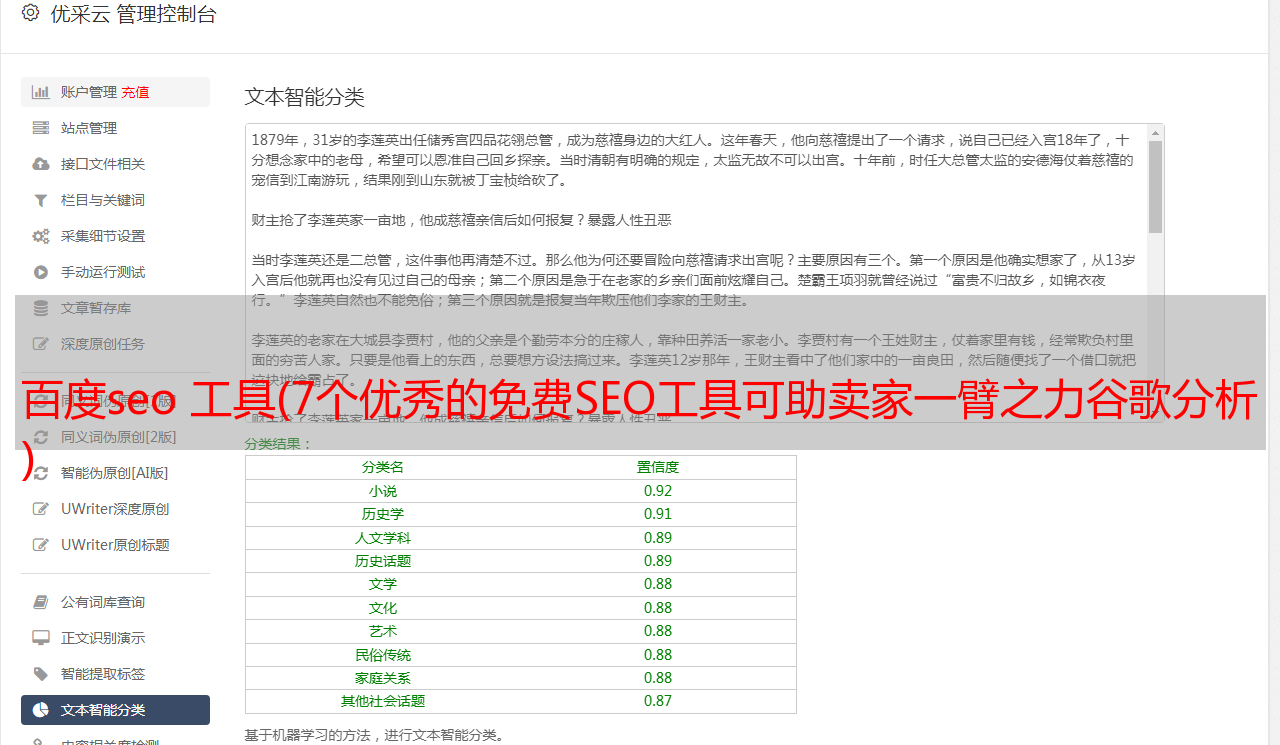Screen dimensions: 1280x745
Task: Click the 人文学科 category cell
Action: pos(383,538)
